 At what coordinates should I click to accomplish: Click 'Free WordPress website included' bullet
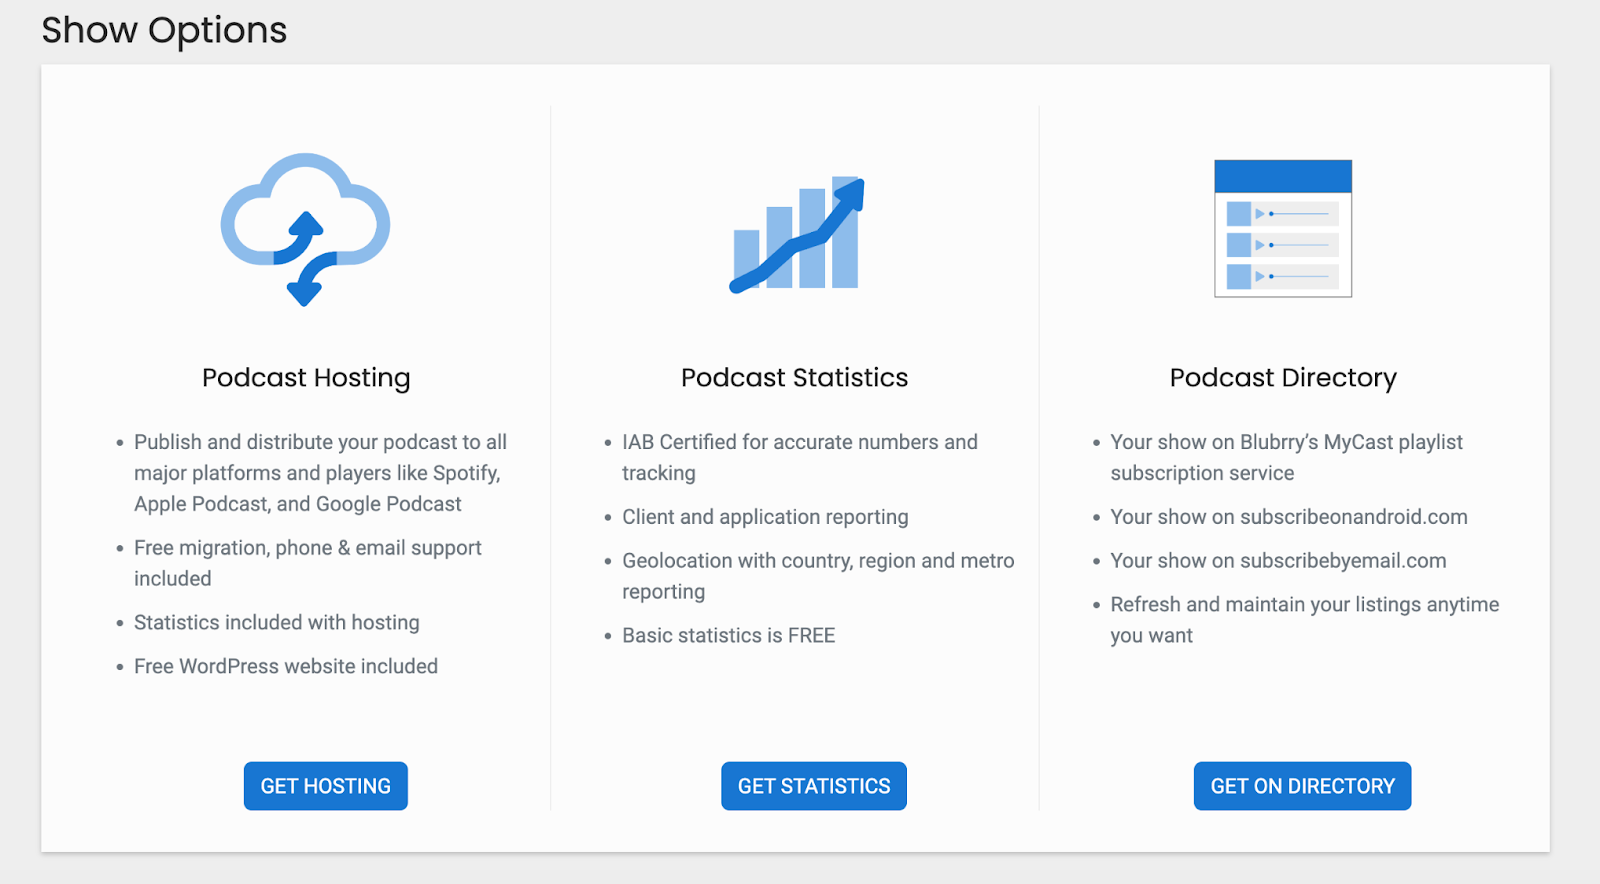coord(286,667)
